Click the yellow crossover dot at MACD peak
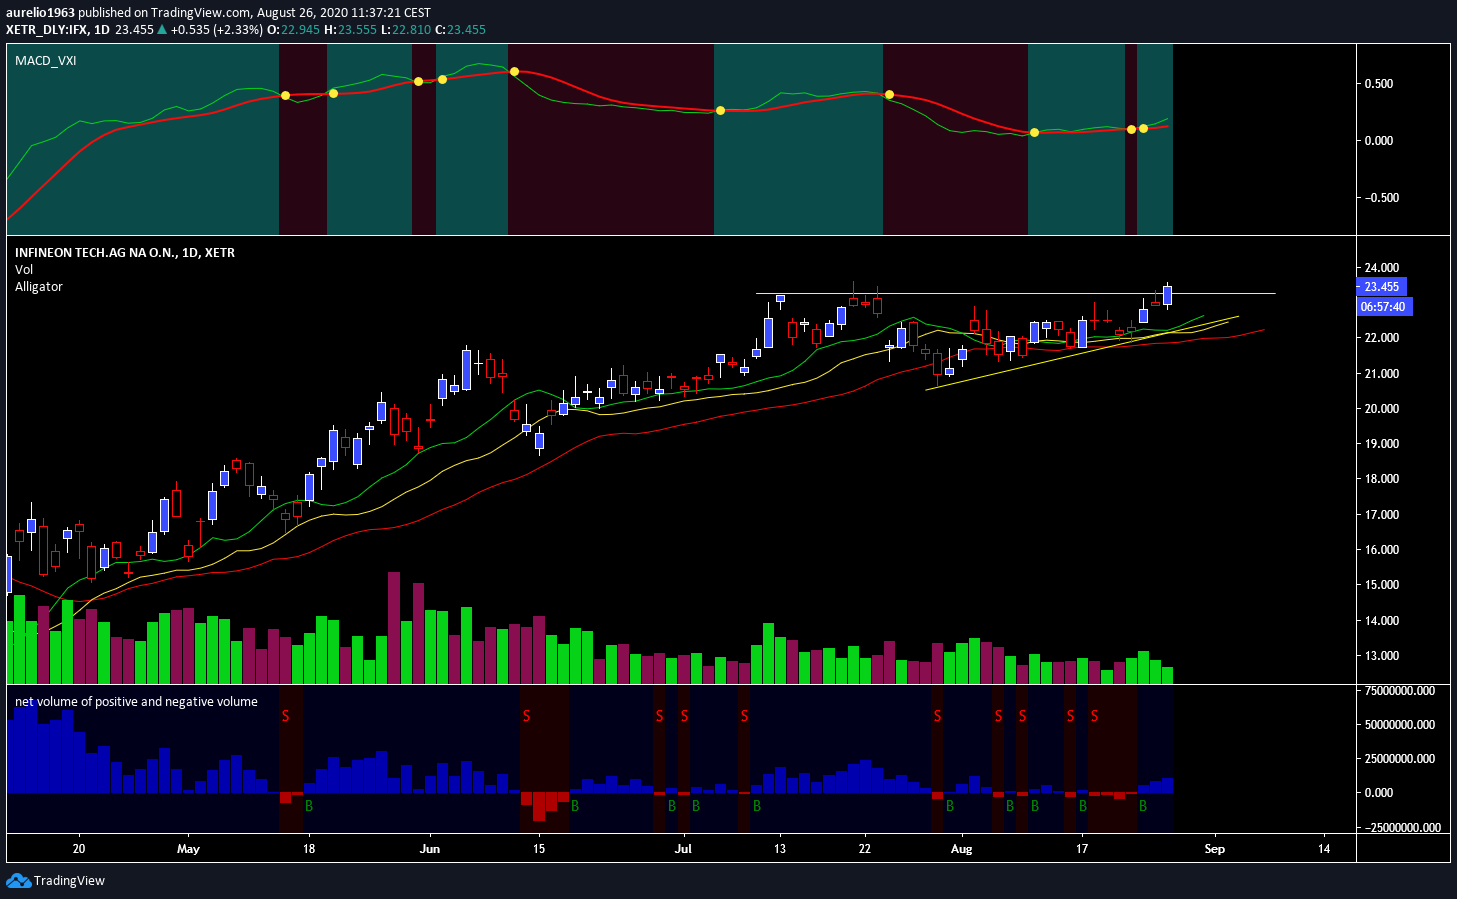1457x899 pixels. tap(514, 71)
